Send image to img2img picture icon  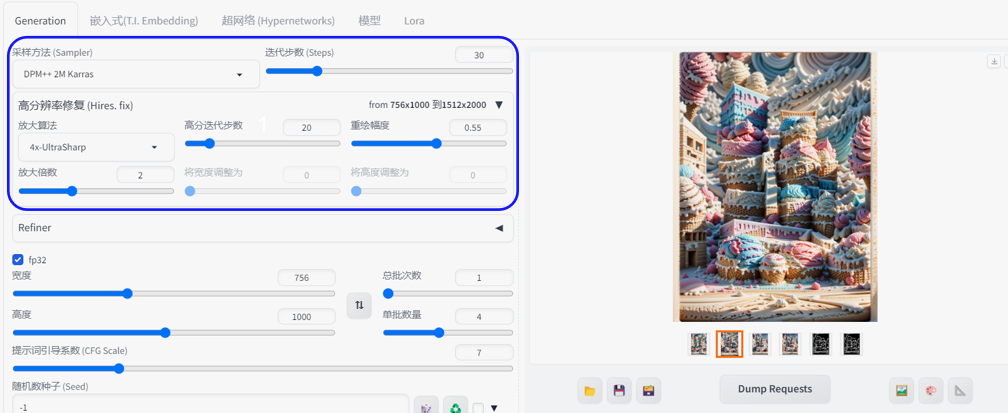901,390
